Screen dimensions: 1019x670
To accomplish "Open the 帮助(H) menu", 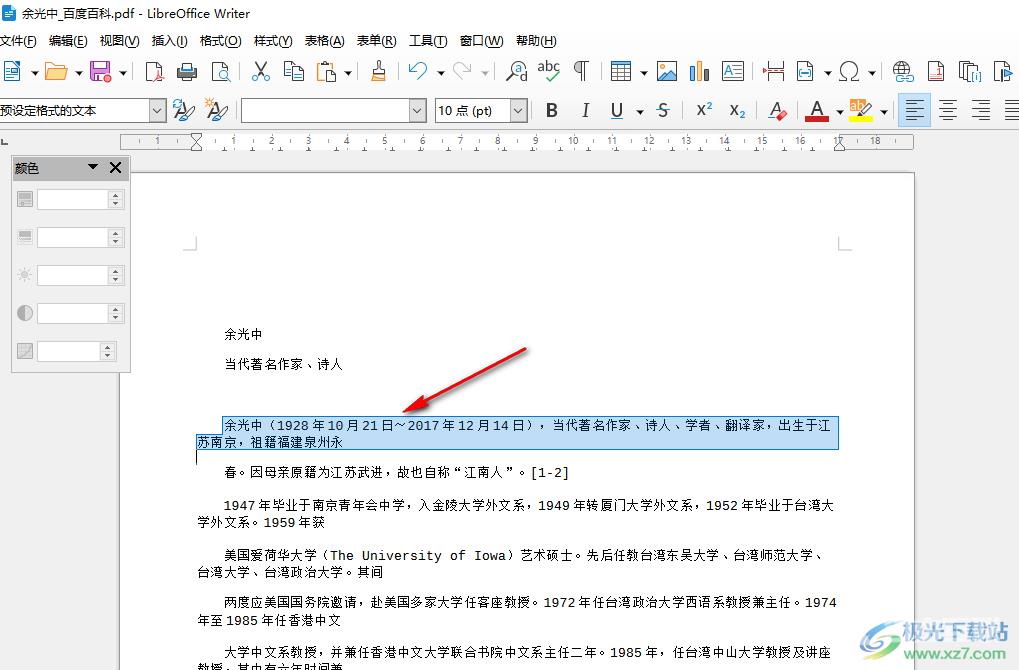I will point(535,41).
